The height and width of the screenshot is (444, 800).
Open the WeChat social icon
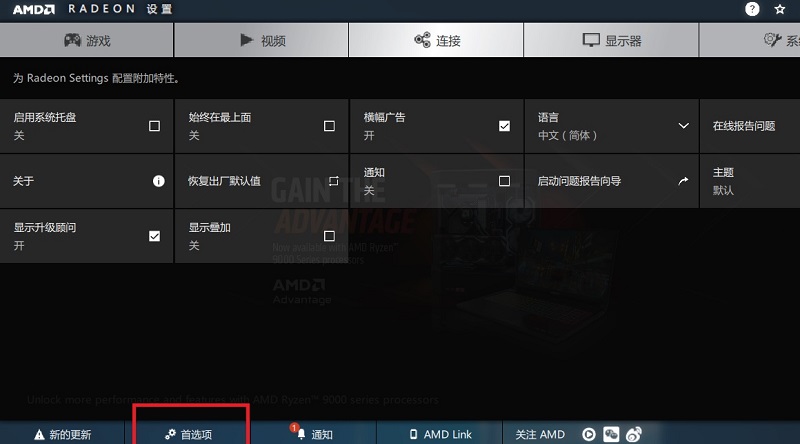(x=611, y=434)
